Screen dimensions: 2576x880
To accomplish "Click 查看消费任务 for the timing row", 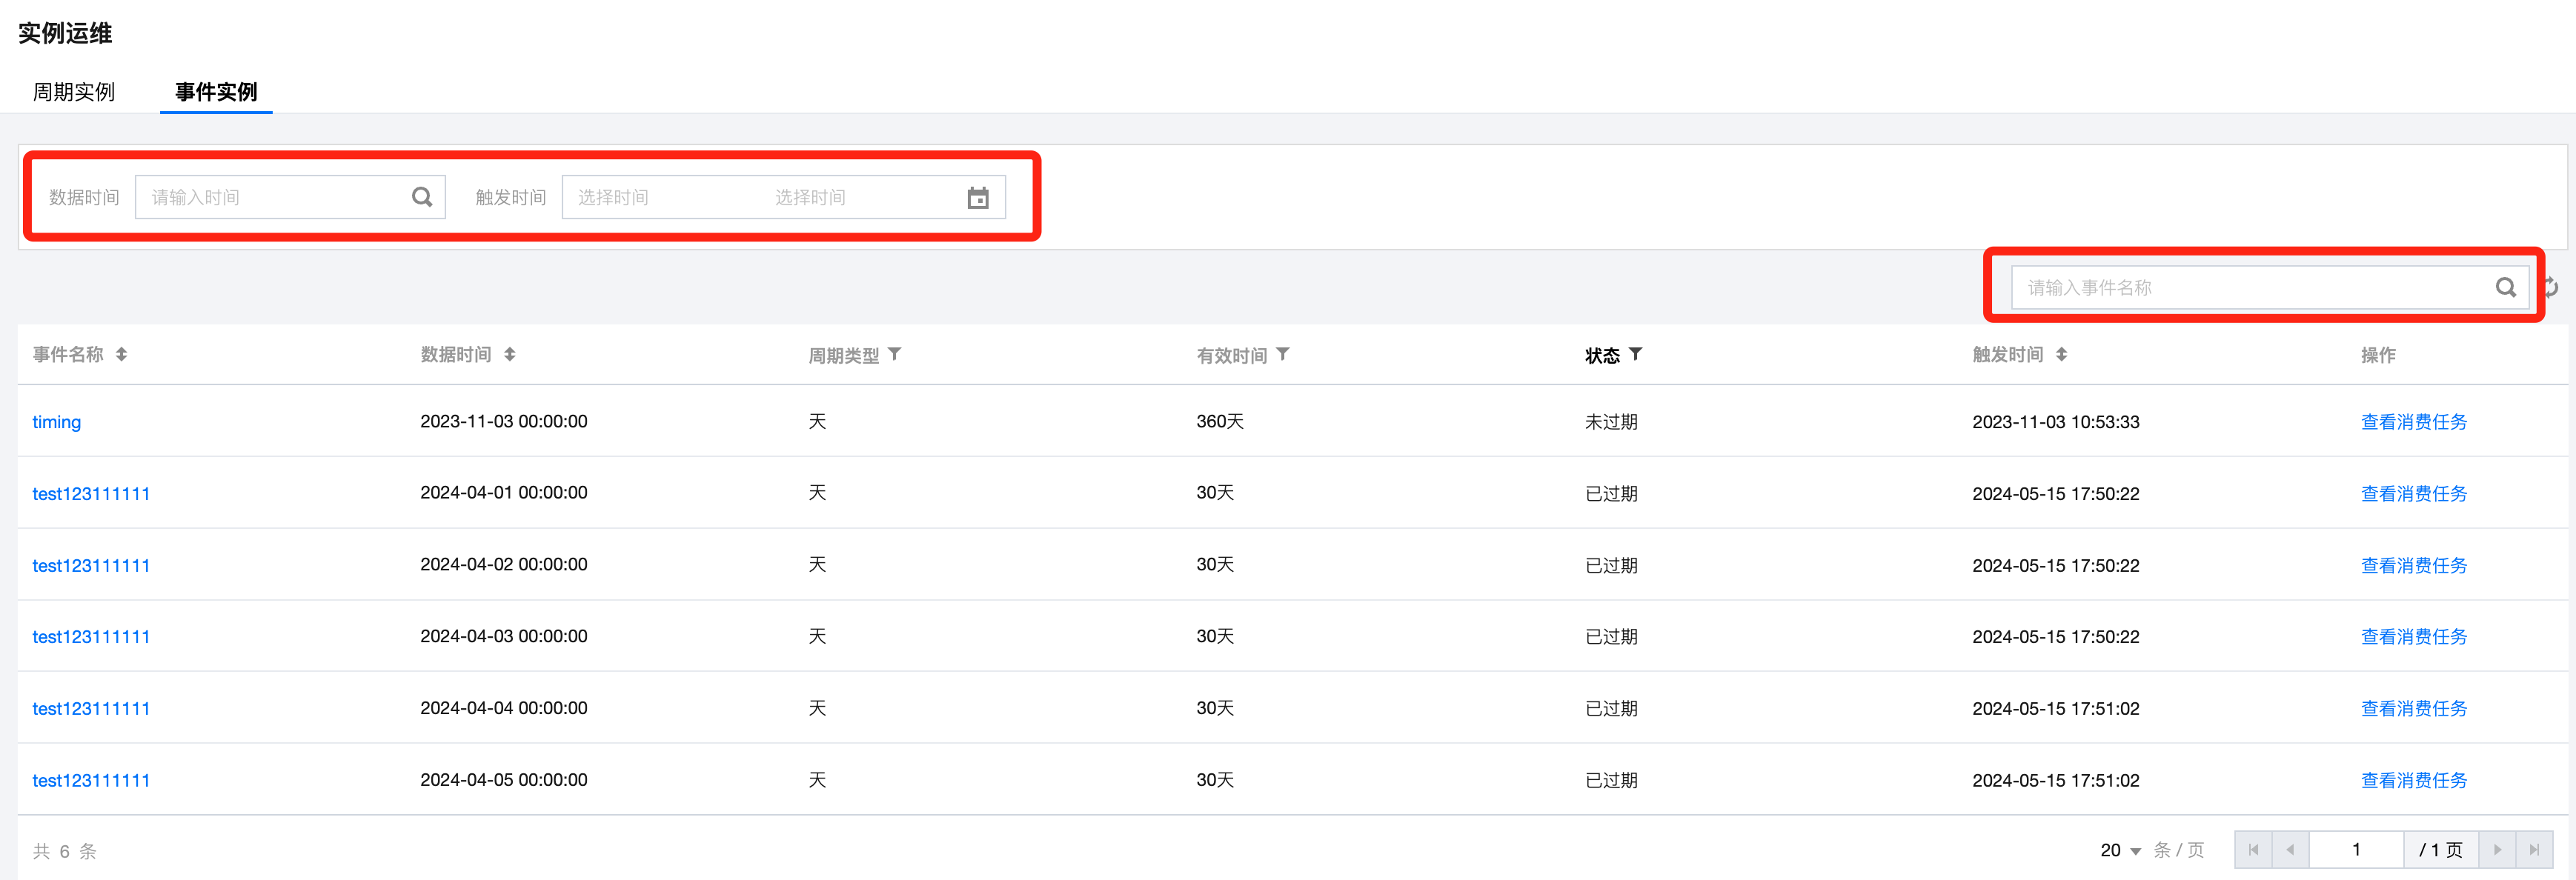I will click(2413, 422).
